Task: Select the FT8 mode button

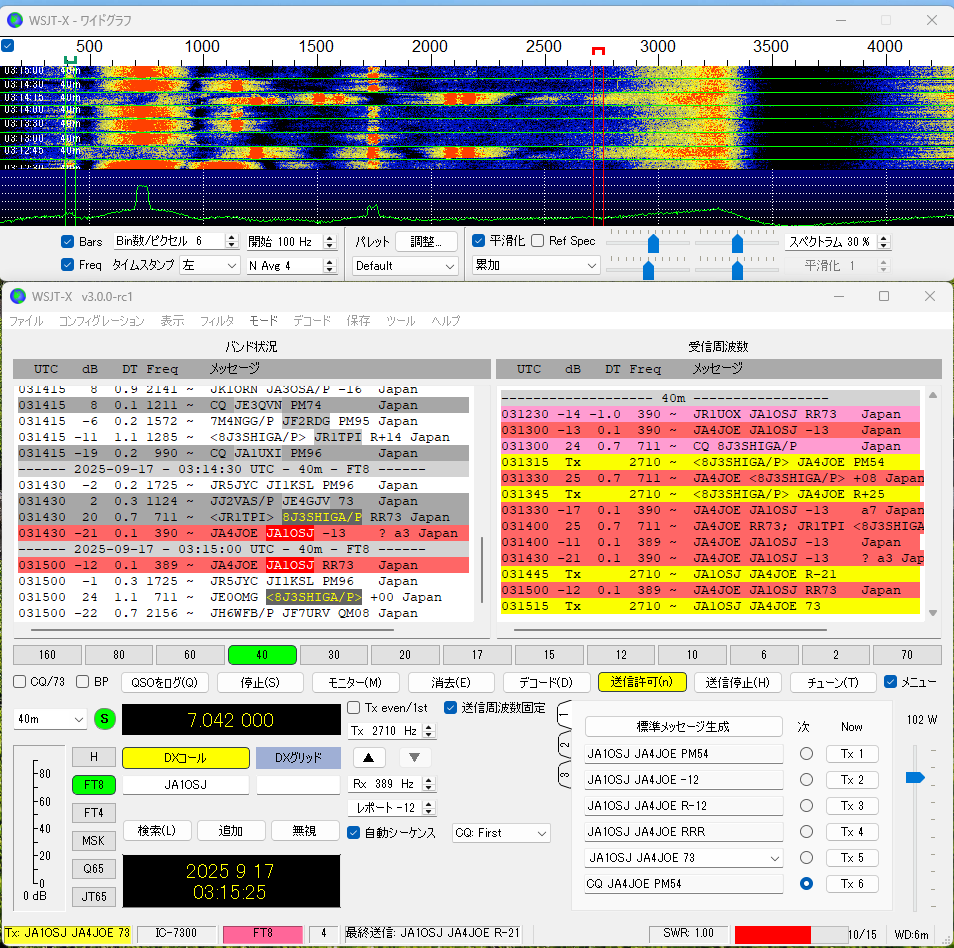Action: 93,785
